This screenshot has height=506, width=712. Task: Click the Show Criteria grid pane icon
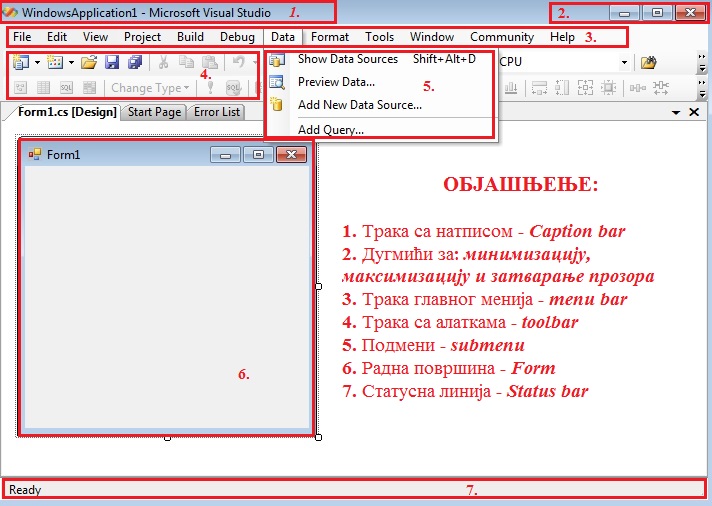click(x=44, y=88)
